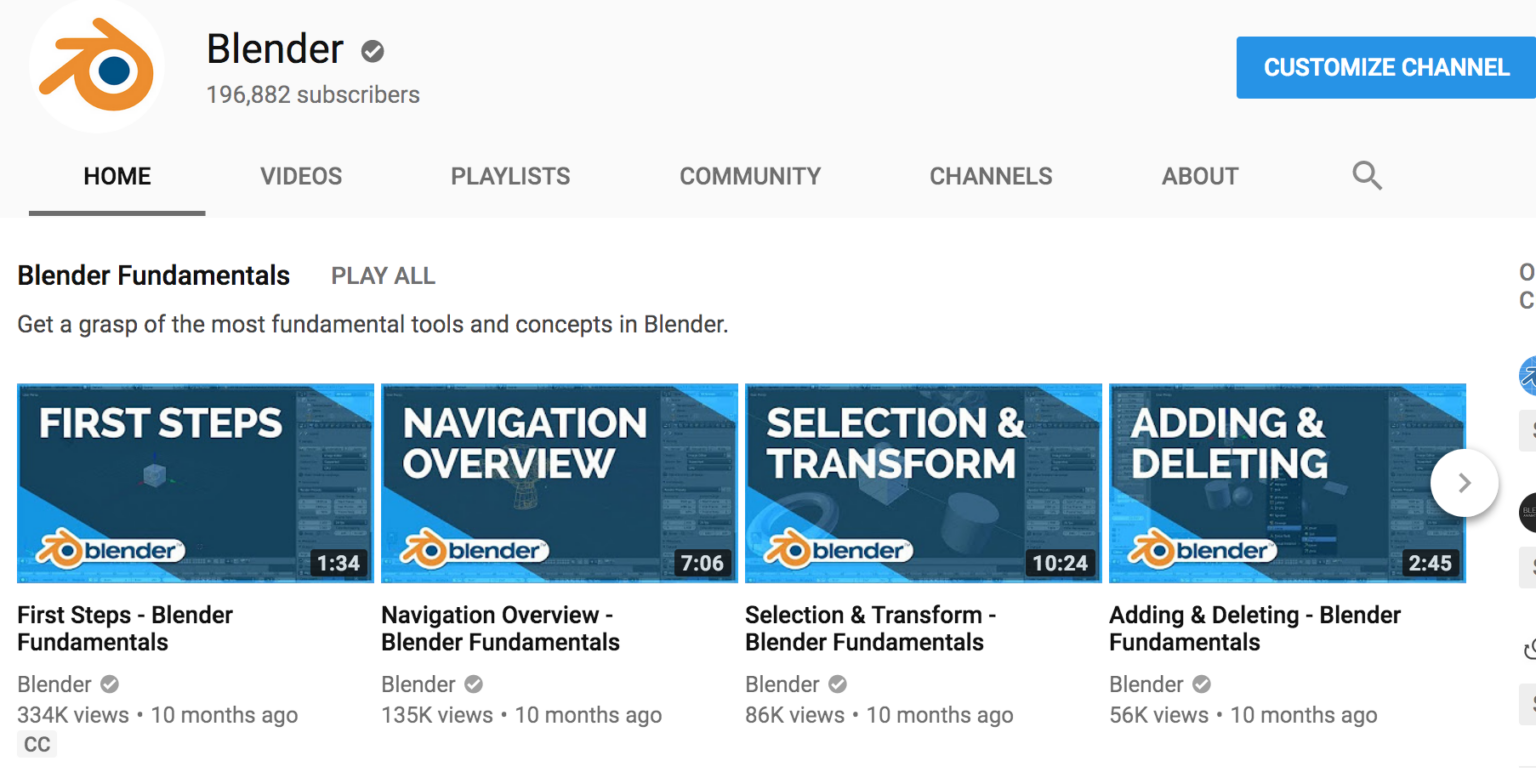Select the Channels tab
Screen dimensions: 1536x772
coord(991,176)
